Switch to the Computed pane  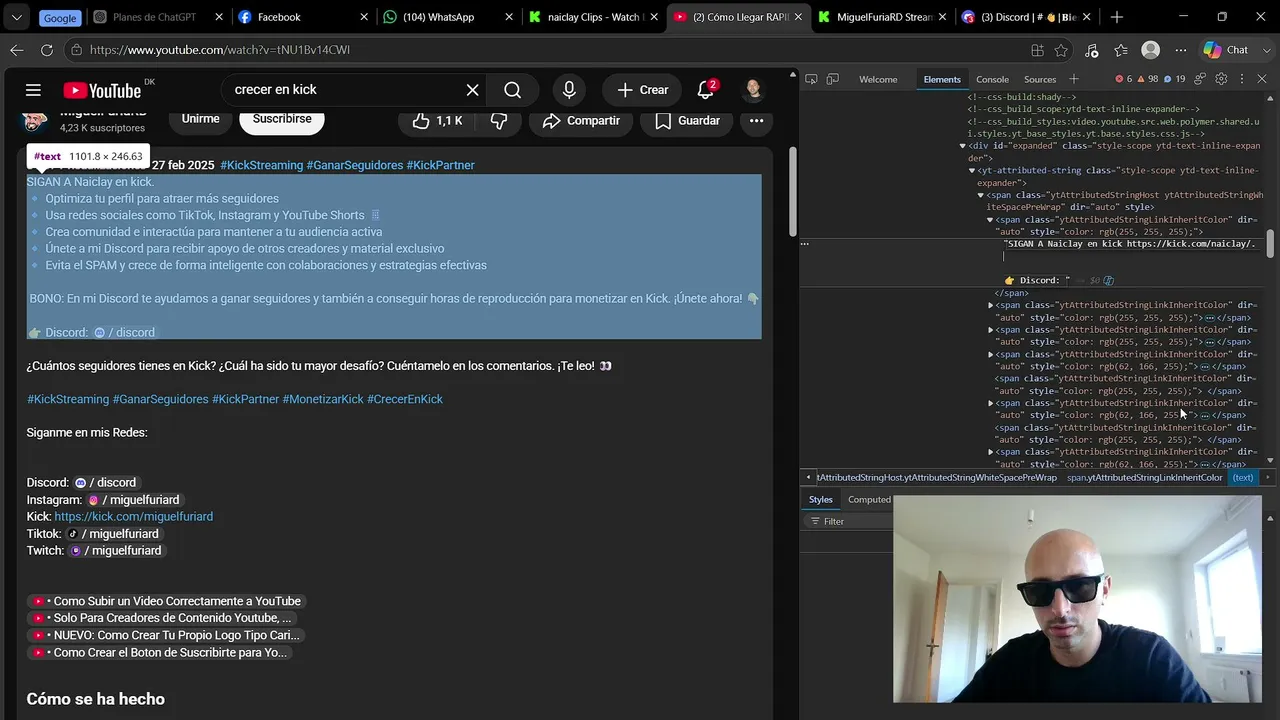[x=869, y=500]
